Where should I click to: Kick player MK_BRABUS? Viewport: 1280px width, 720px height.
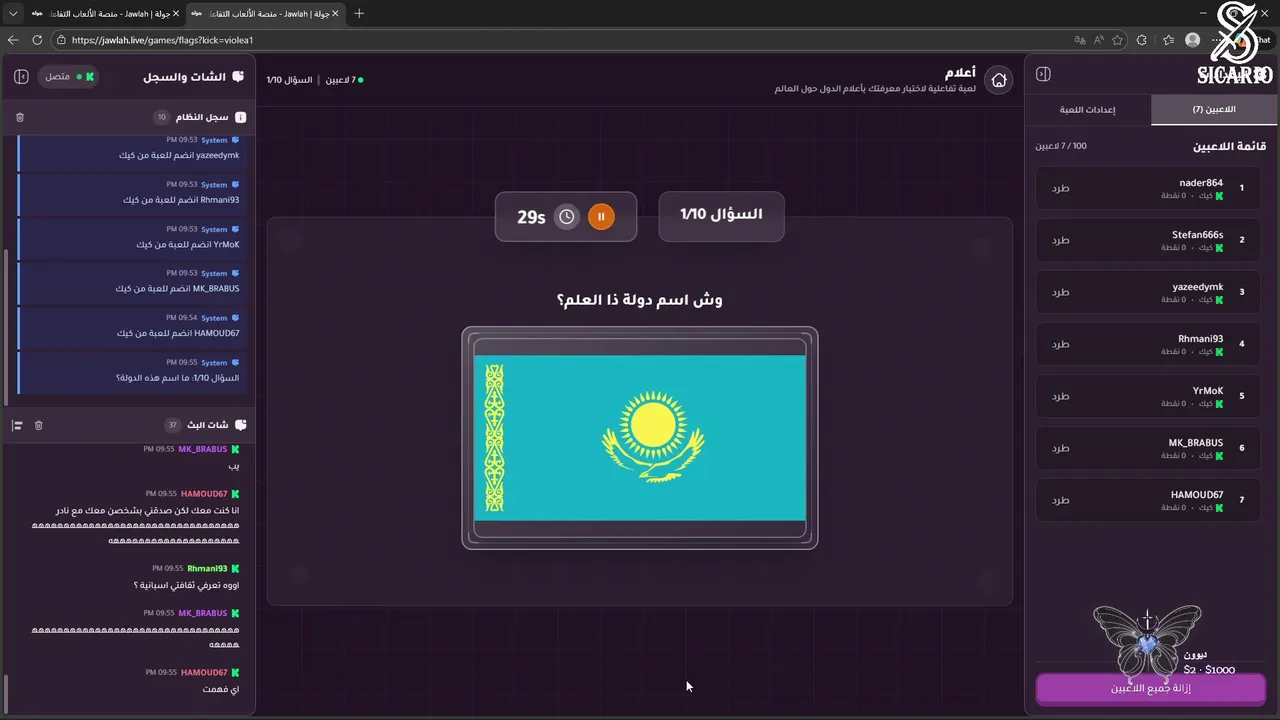click(x=1060, y=448)
